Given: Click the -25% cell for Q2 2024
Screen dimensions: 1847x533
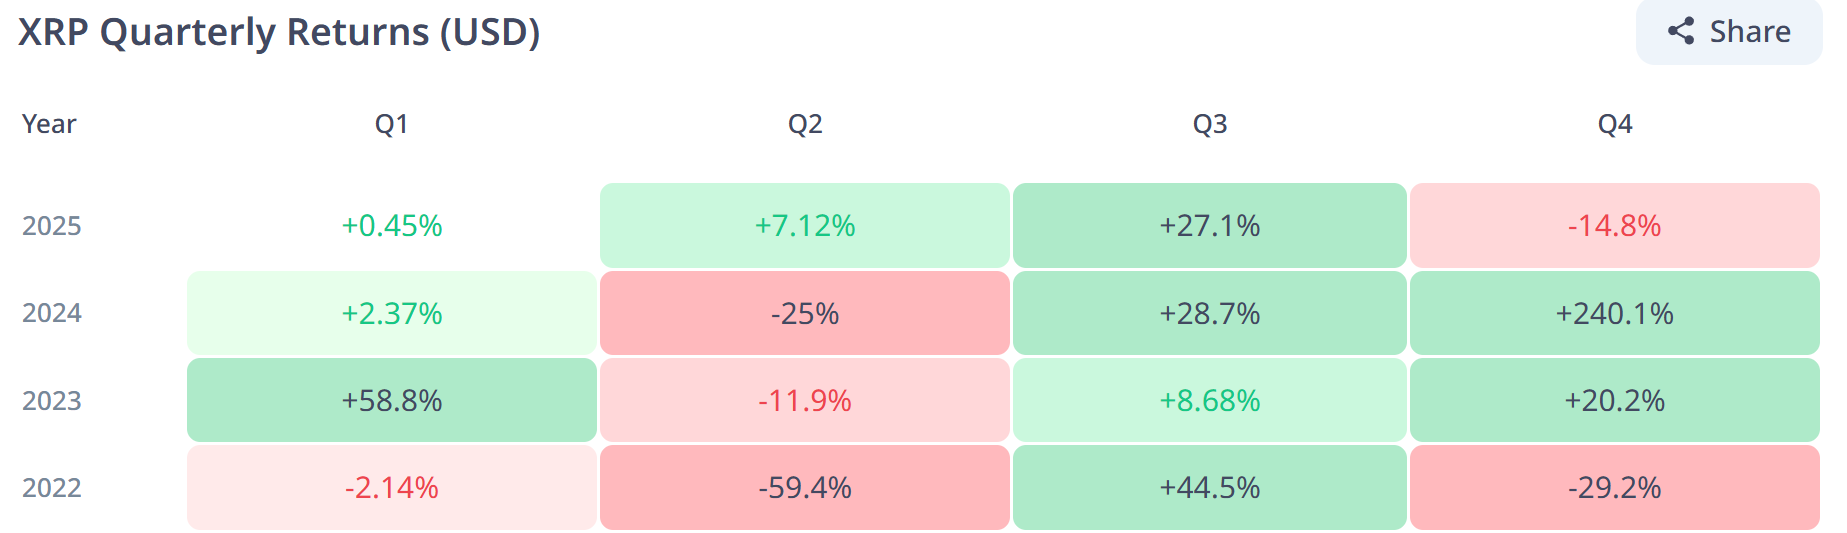Looking at the screenshot, I should (805, 313).
